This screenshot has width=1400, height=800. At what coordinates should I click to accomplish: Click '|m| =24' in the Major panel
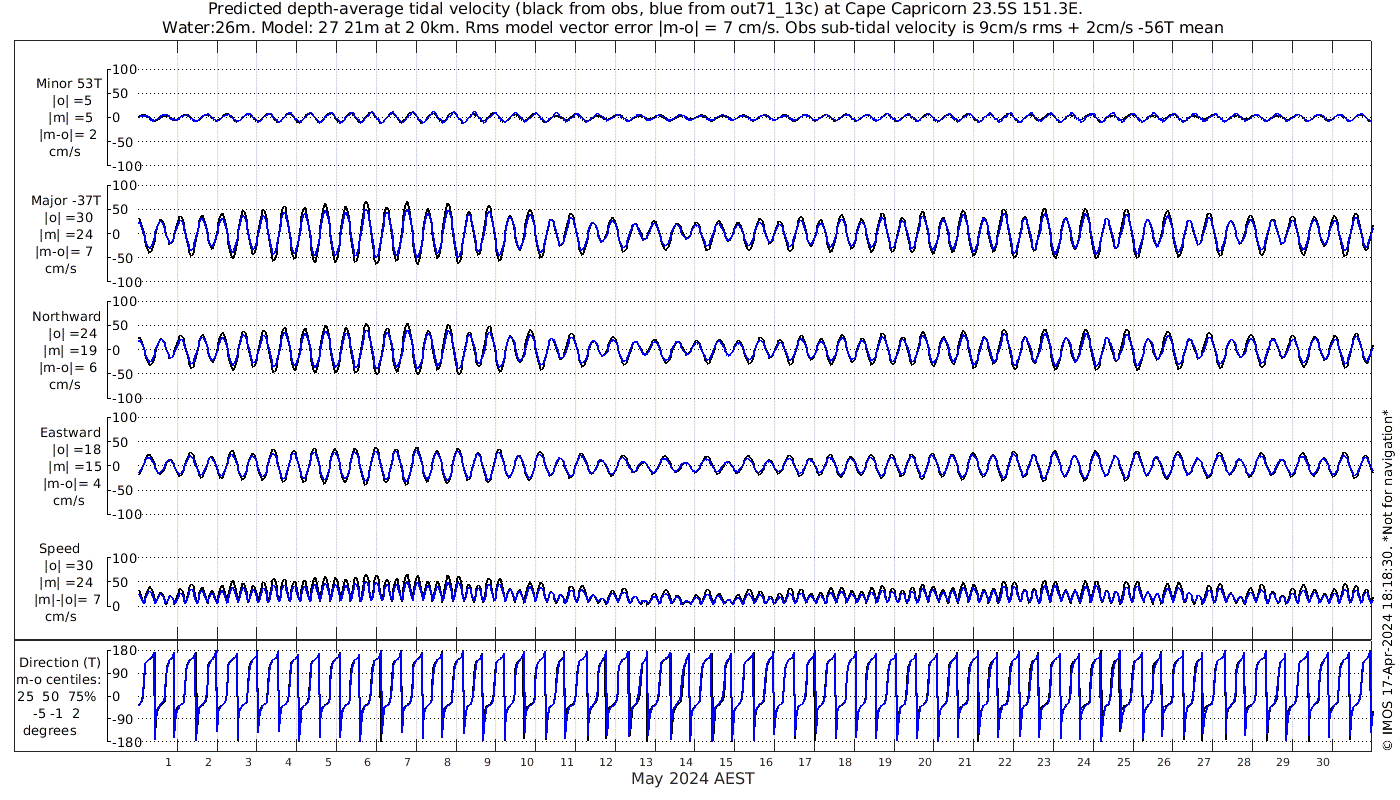69,235
